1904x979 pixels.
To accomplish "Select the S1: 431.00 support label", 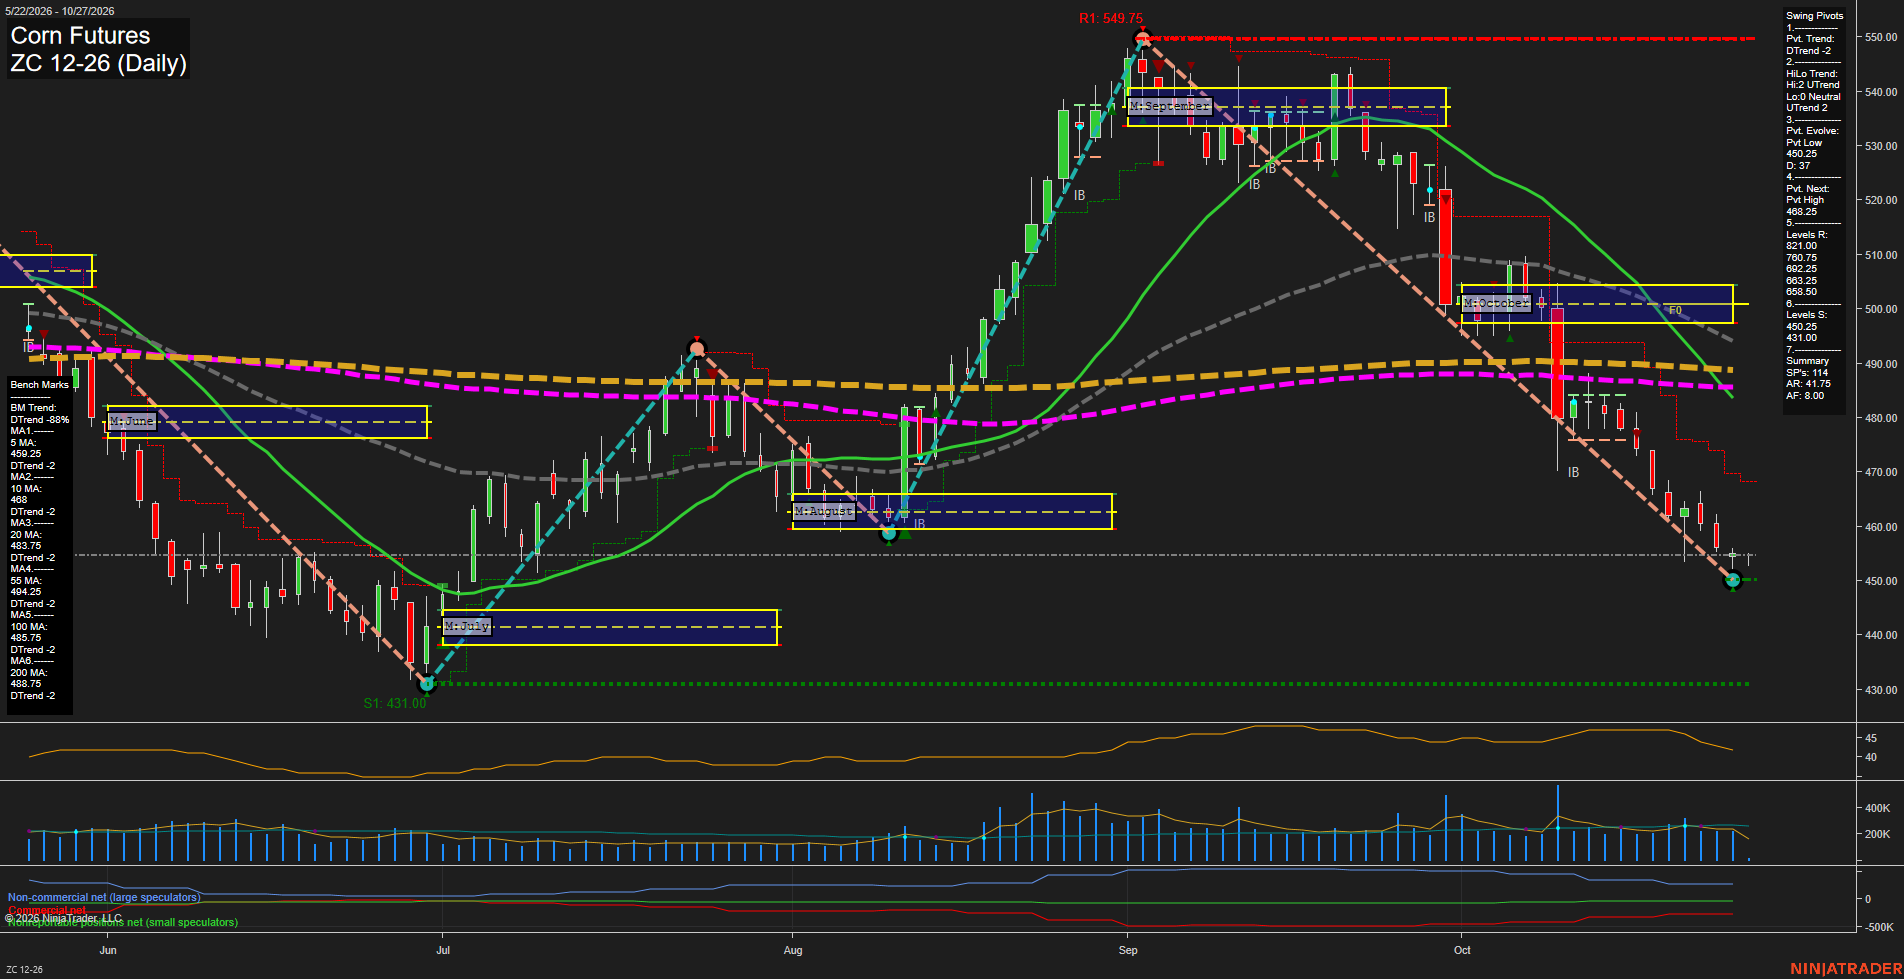I will [395, 703].
